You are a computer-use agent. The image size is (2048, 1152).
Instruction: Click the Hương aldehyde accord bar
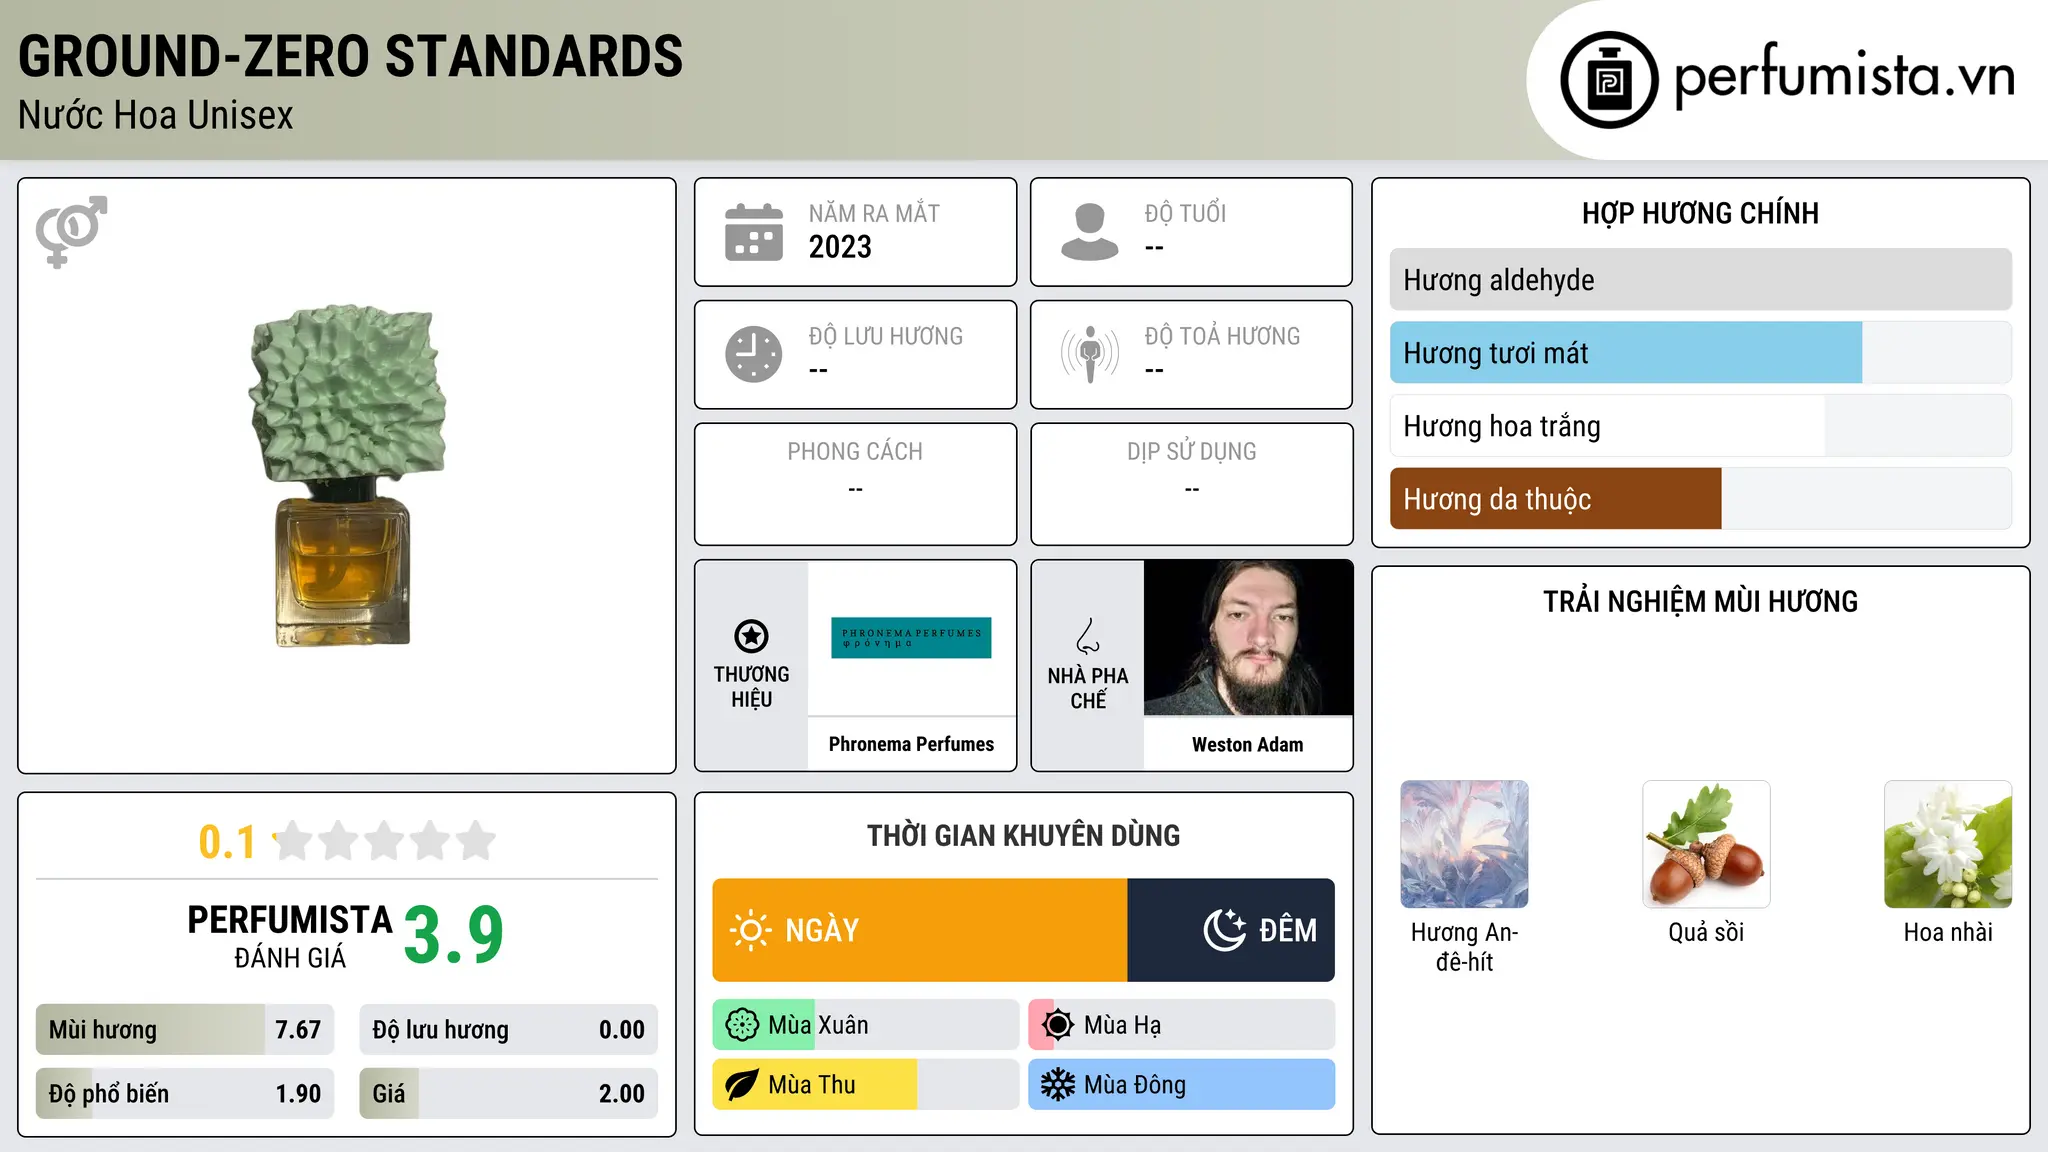[x=1700, y=280]
